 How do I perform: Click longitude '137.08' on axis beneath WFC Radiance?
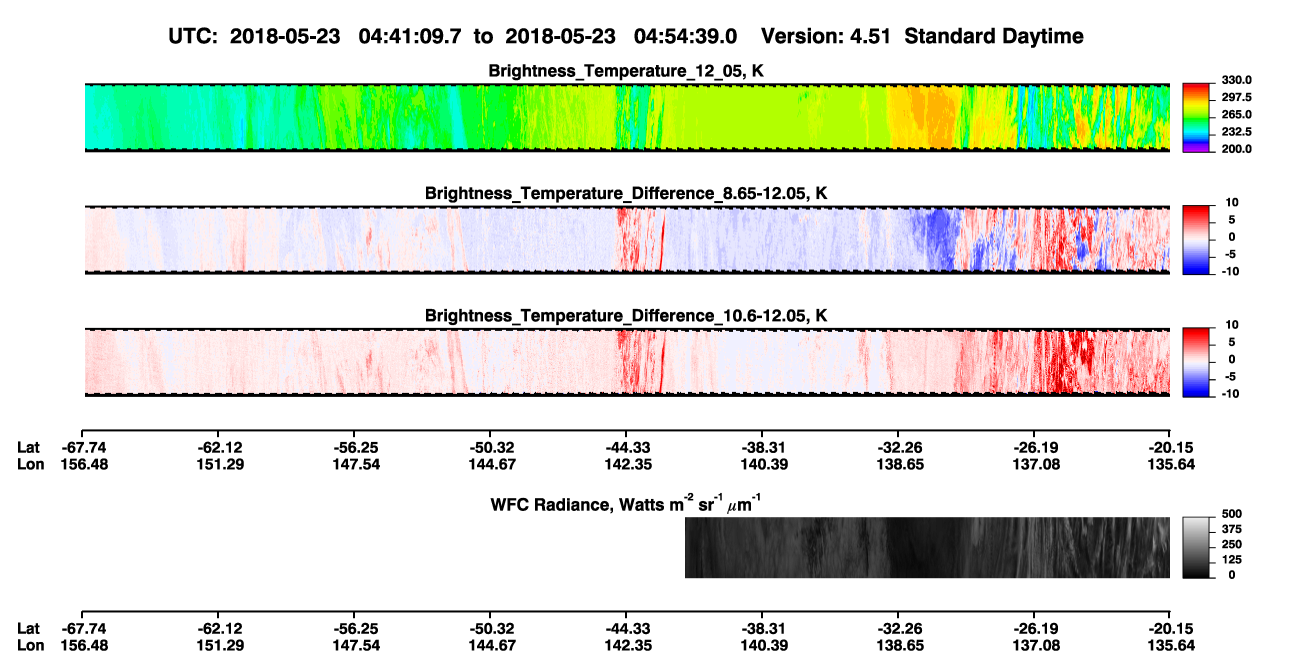tap(1034, 645)
